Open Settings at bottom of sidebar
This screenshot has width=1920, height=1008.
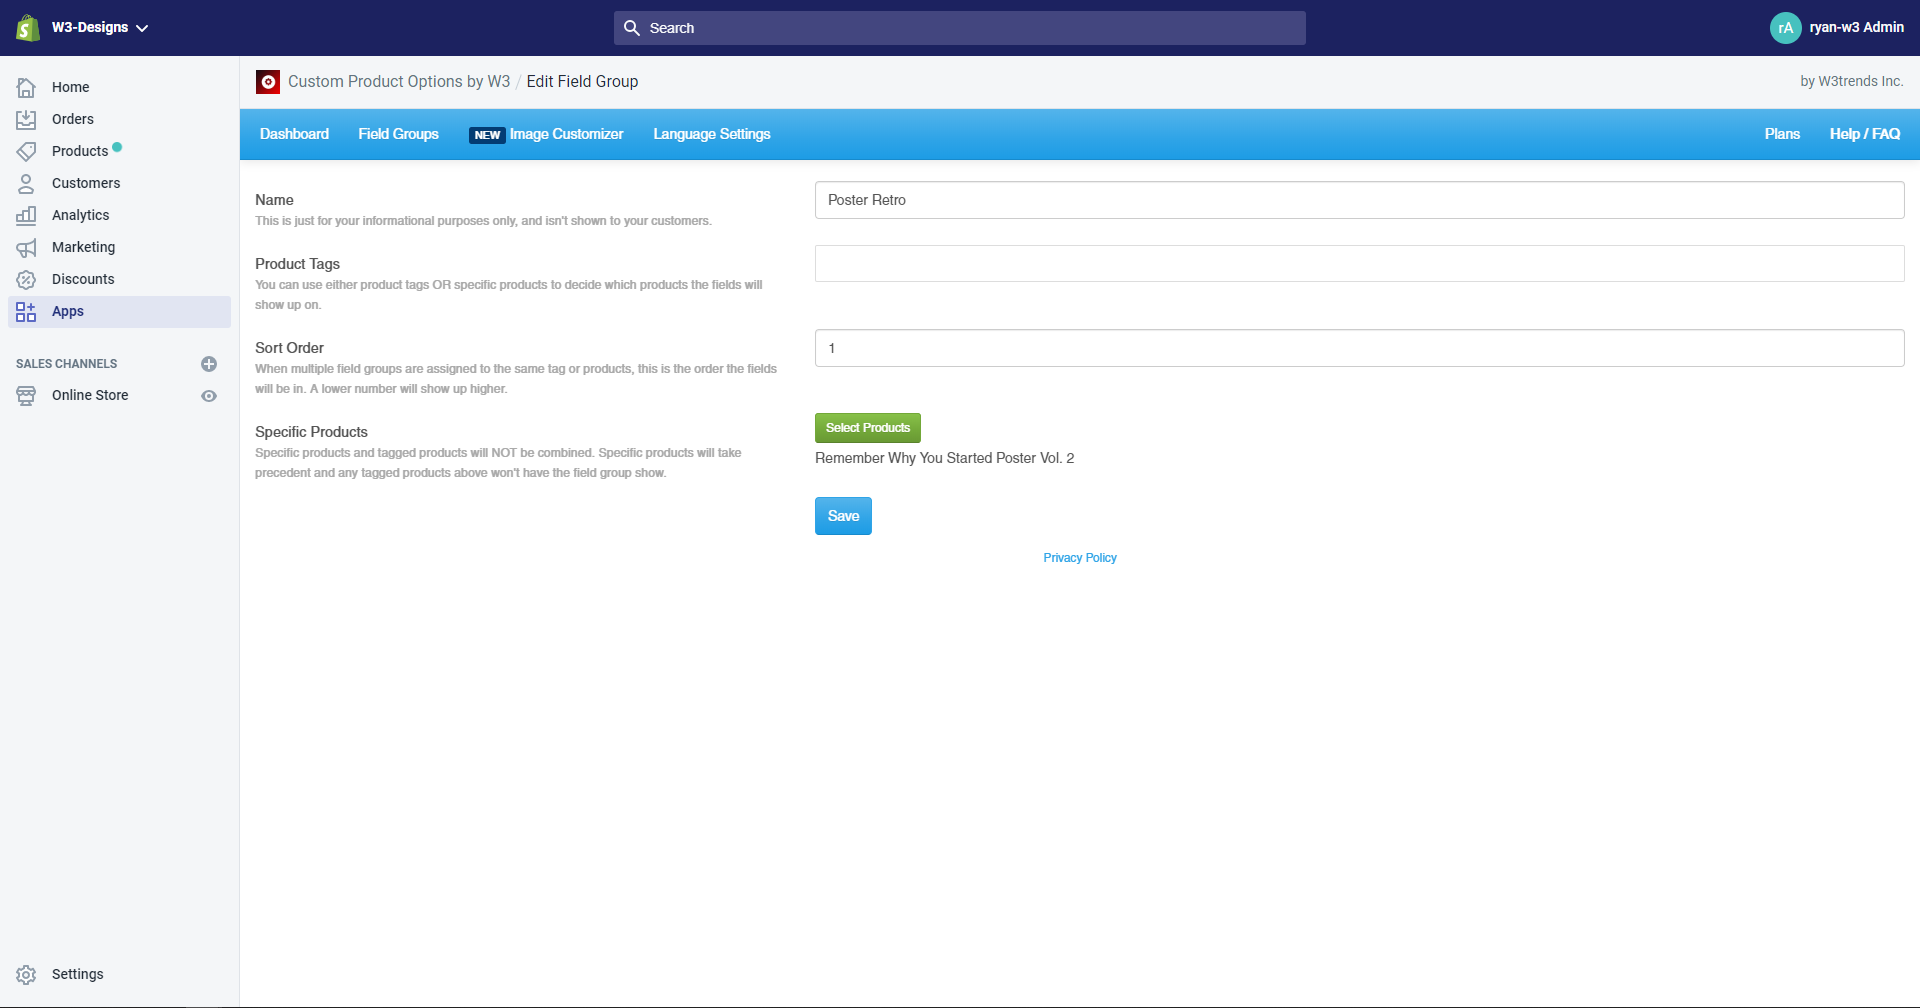pos(120,974)
